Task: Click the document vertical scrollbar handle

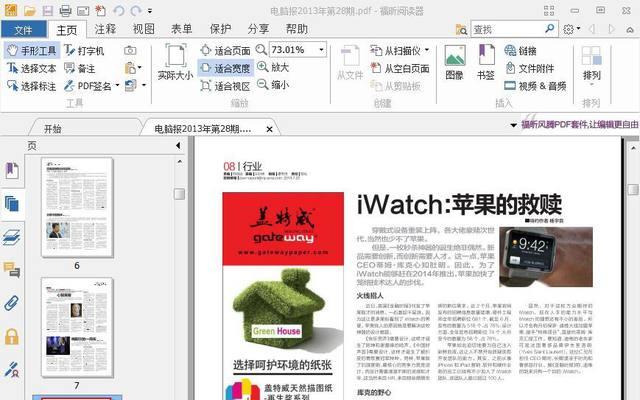Action: coord(633,189)
